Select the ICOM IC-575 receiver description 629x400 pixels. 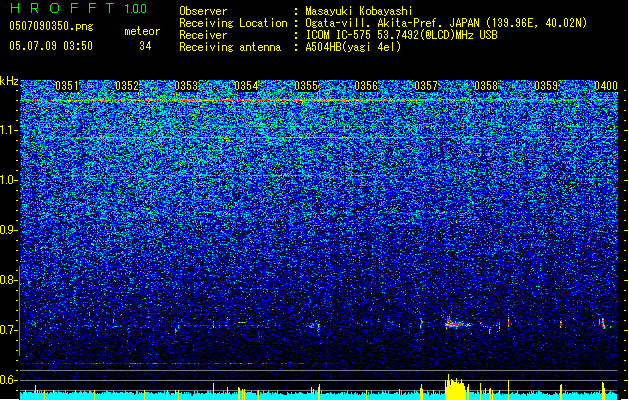point(402,35)
